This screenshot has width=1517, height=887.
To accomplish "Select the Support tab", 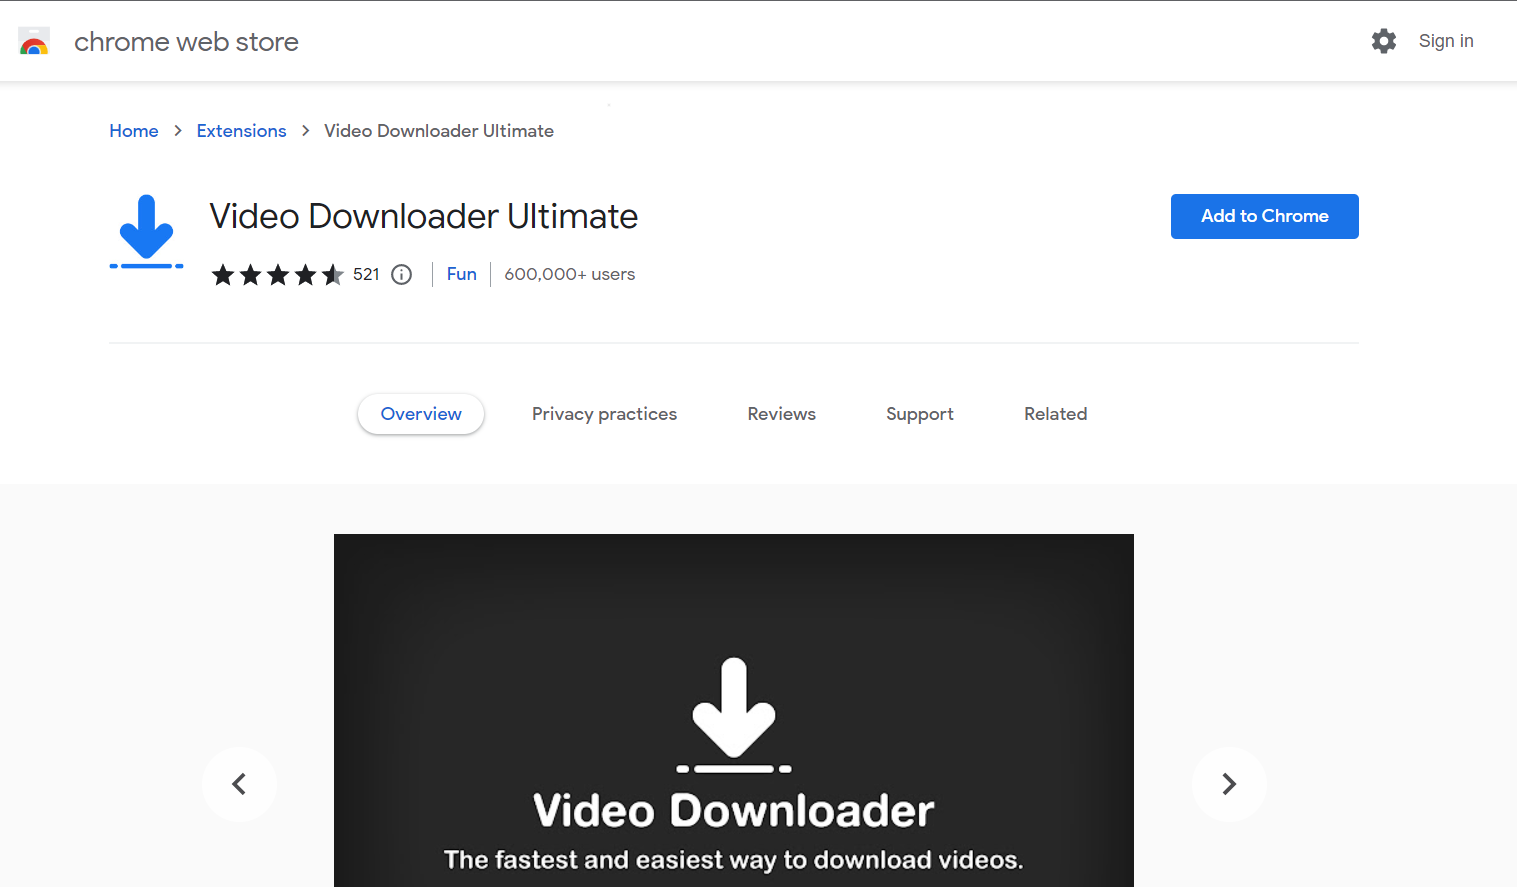I will 919,413.
